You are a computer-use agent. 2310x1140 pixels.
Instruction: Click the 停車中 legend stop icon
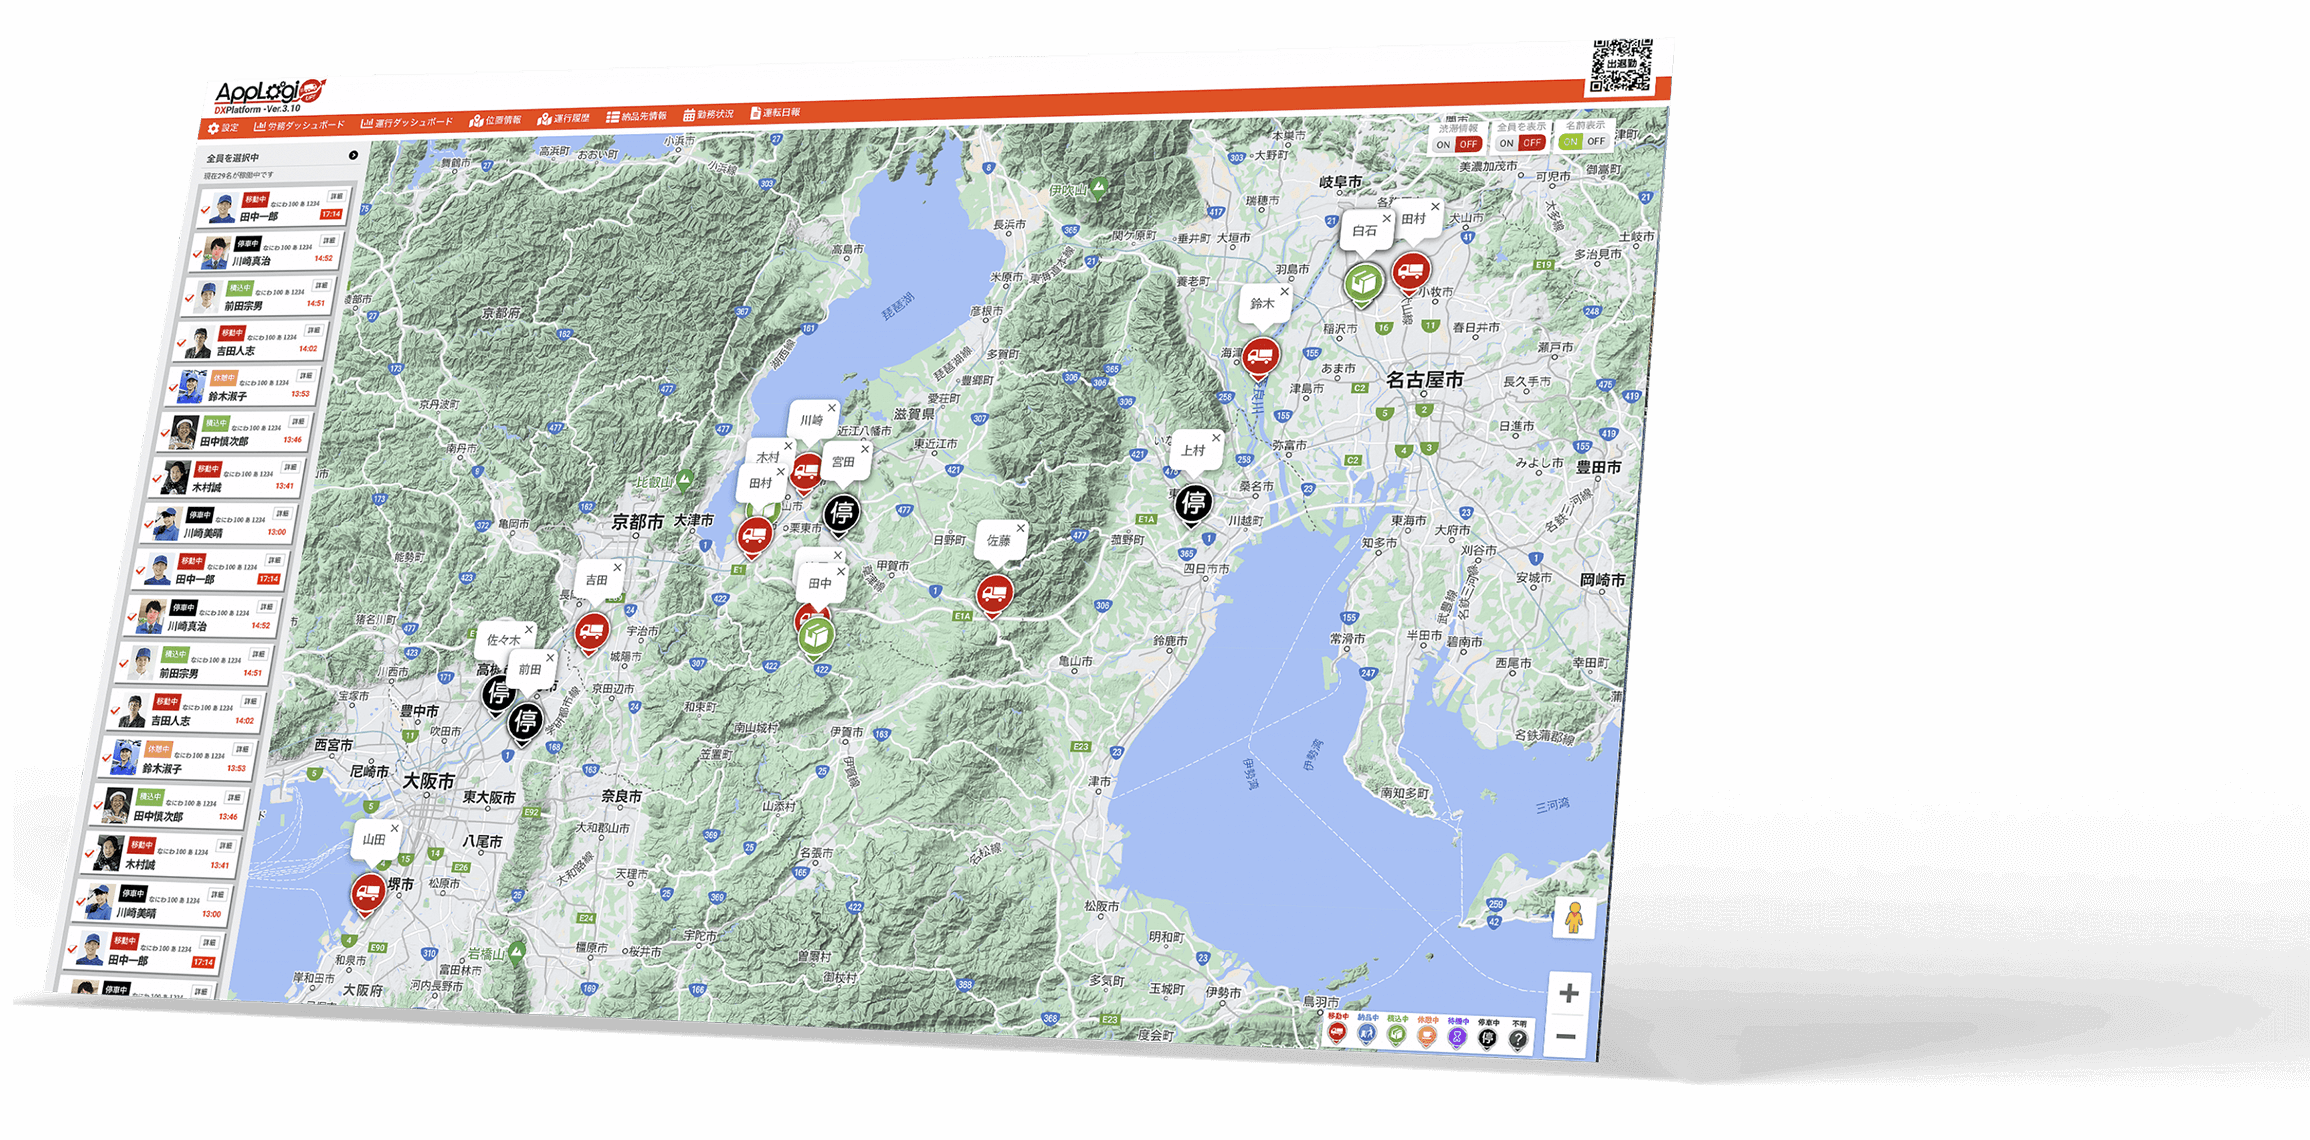1488,1039
